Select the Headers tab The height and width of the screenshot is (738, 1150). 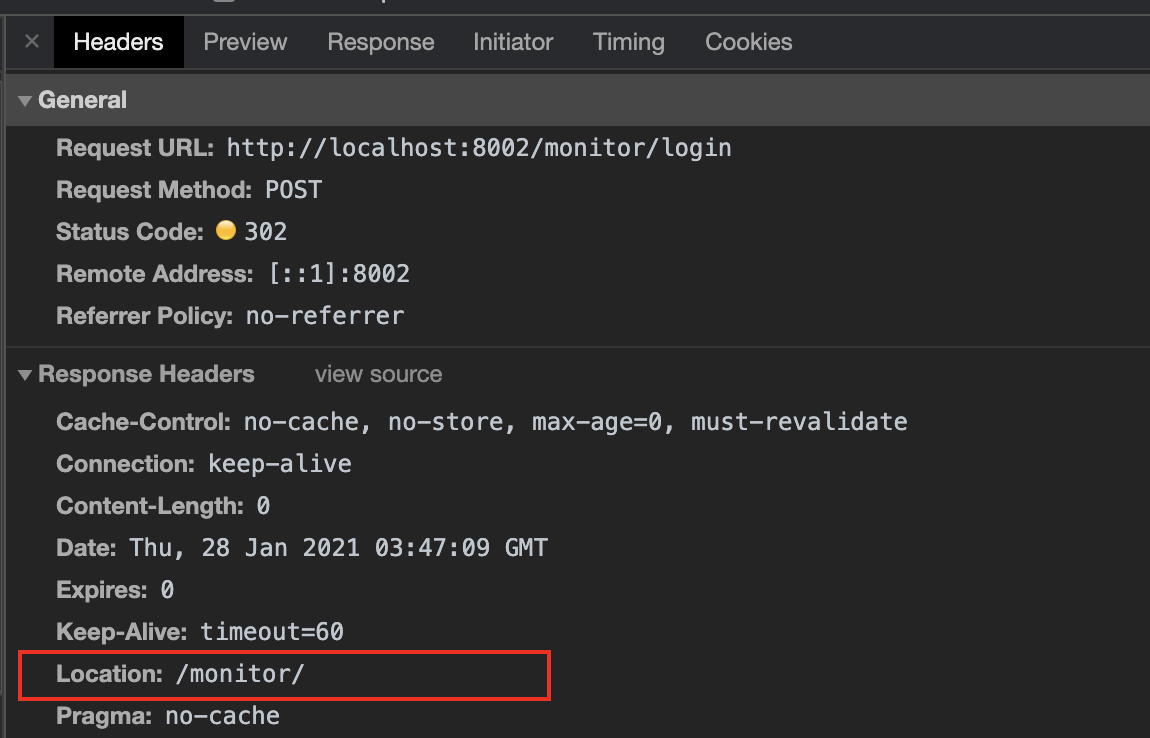[x=118, y=42]
